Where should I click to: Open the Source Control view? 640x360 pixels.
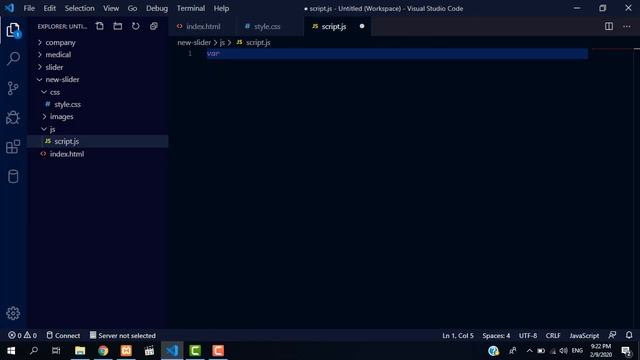13,88
